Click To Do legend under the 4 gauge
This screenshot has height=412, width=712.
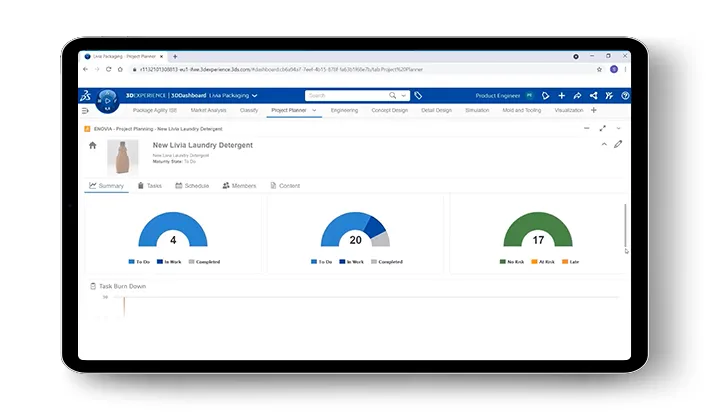click(x=139, y=262)
